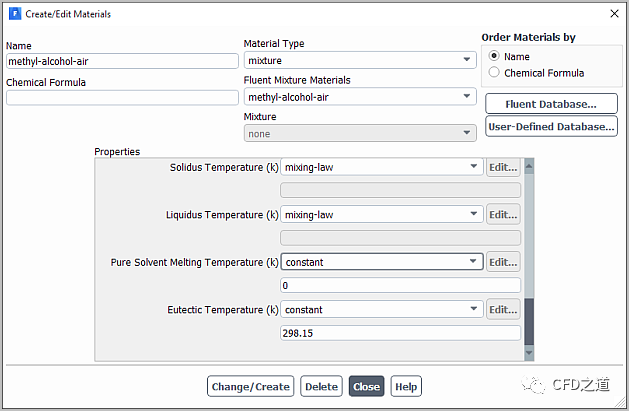Click the Eutectic Temperature value field
The height and width of the screenshot is (411, 629).
click(400, 333)
